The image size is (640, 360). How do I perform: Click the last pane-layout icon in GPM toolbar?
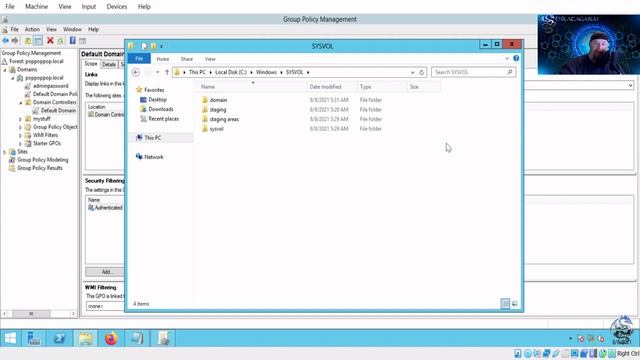click(82, 40)
